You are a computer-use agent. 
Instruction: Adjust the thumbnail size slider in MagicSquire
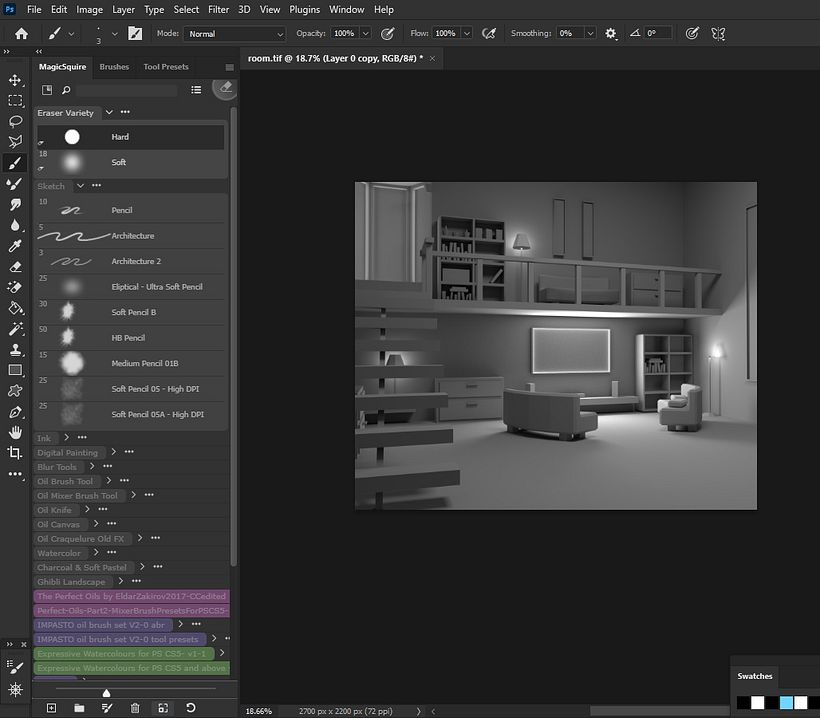coord(106,693)
